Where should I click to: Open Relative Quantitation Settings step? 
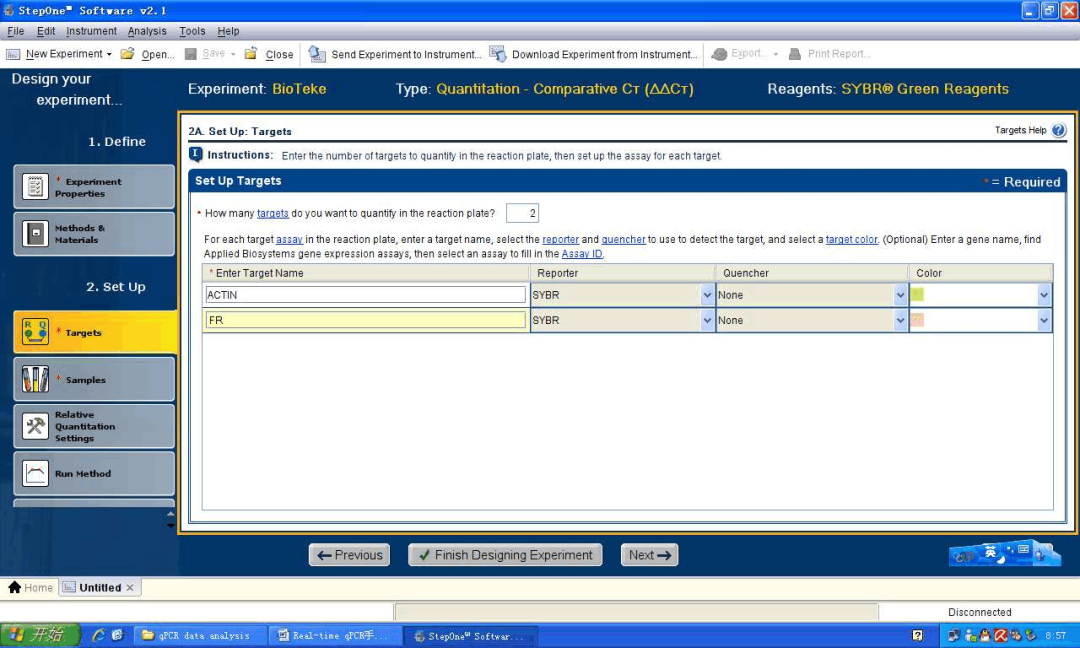click(94, 427)
